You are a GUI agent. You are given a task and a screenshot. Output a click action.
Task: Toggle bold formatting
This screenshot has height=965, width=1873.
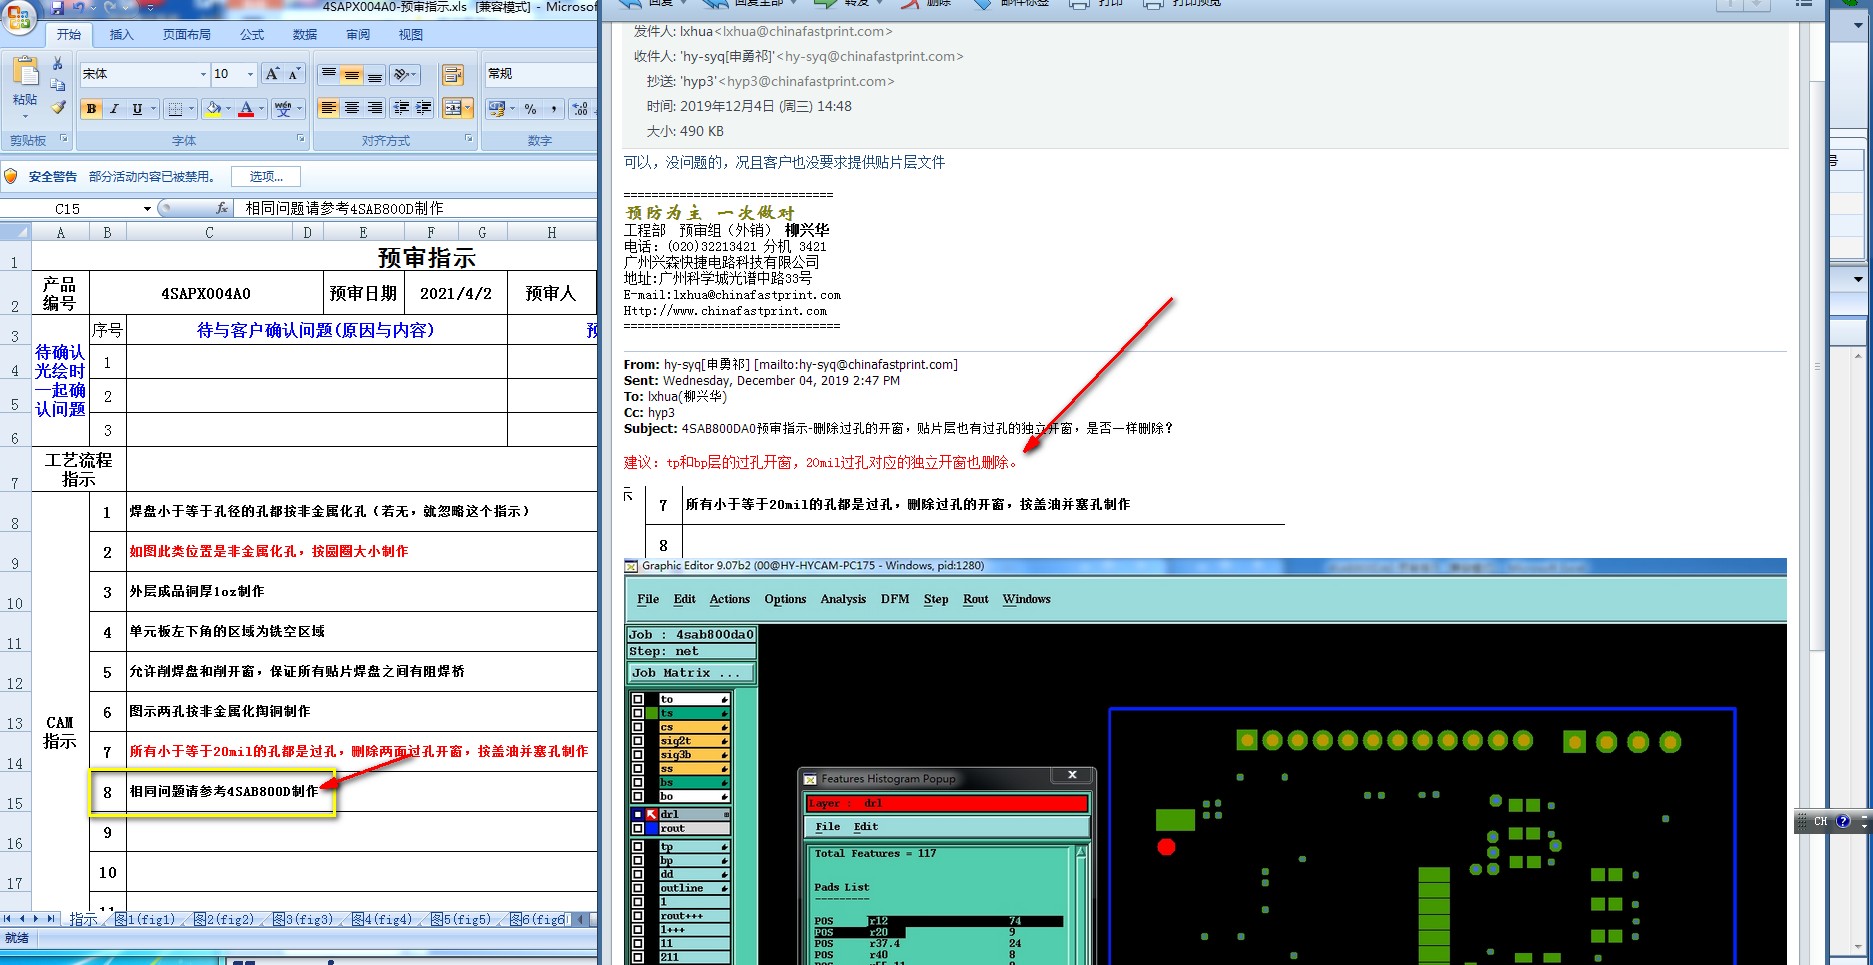pos(92,109)
